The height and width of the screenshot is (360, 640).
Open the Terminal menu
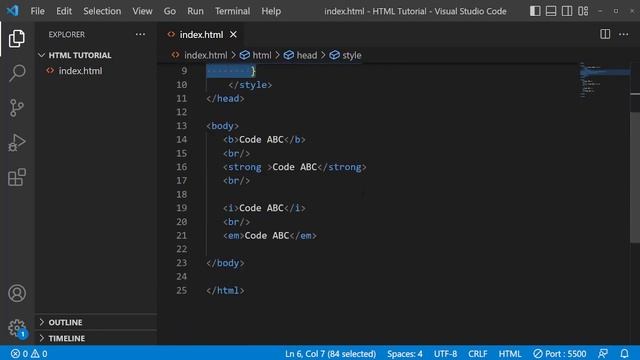pyautogui.click(x=233, y=11)
